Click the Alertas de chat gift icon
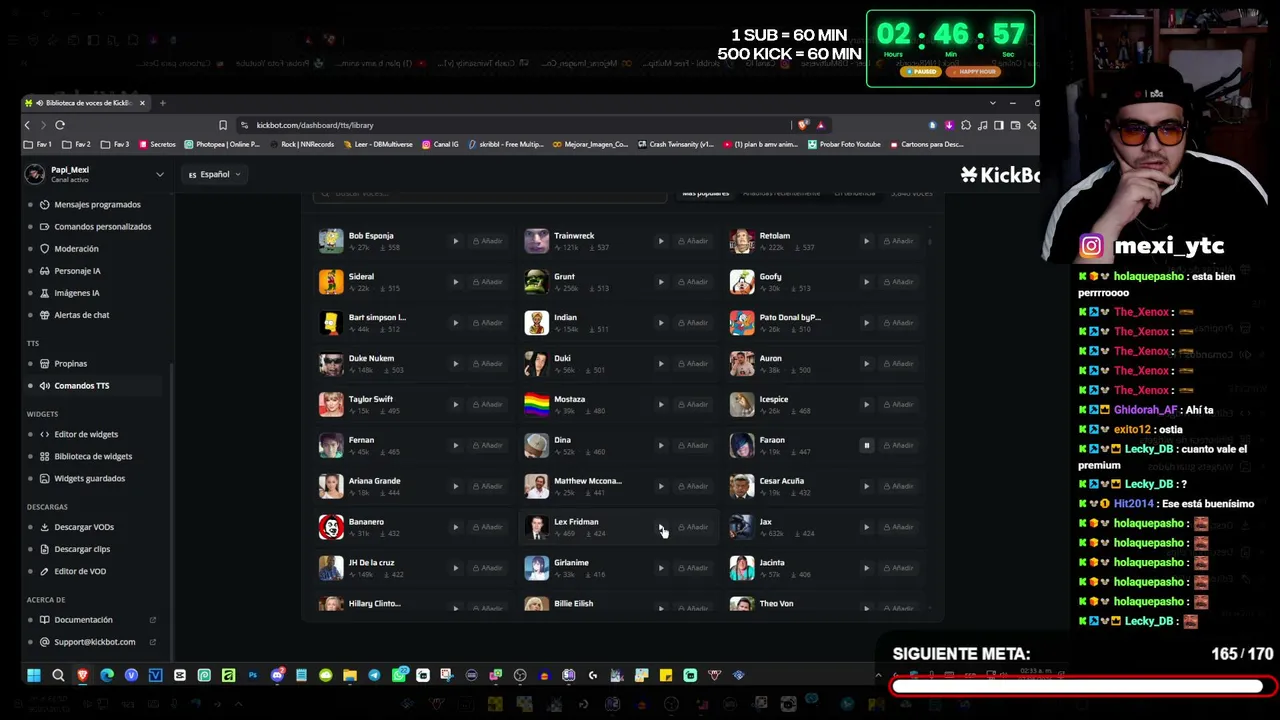Viewport: 1280px width, 720px height. coord(44,315)
